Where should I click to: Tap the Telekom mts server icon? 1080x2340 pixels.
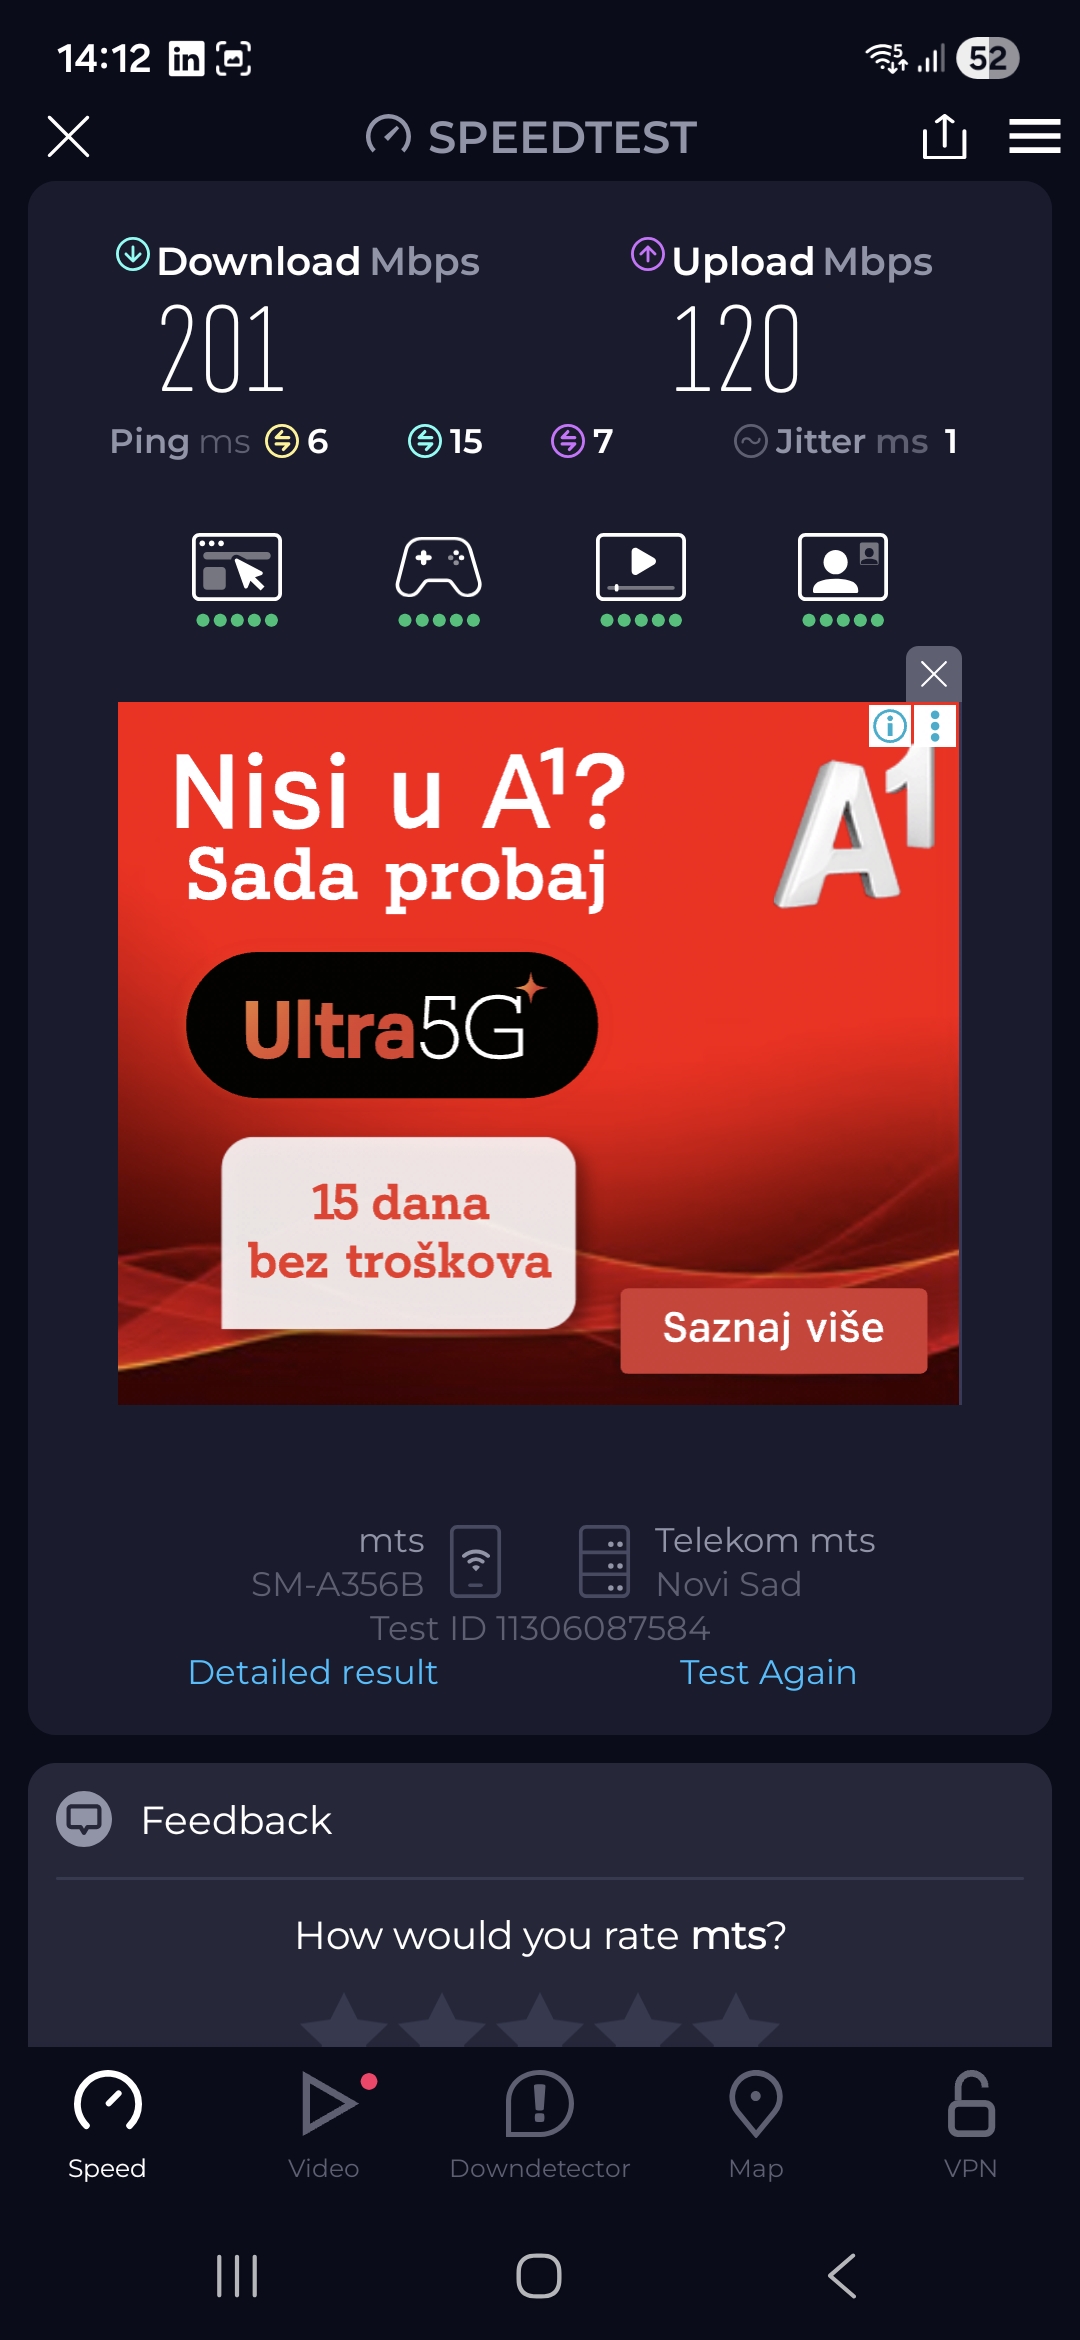(604, 1560)
